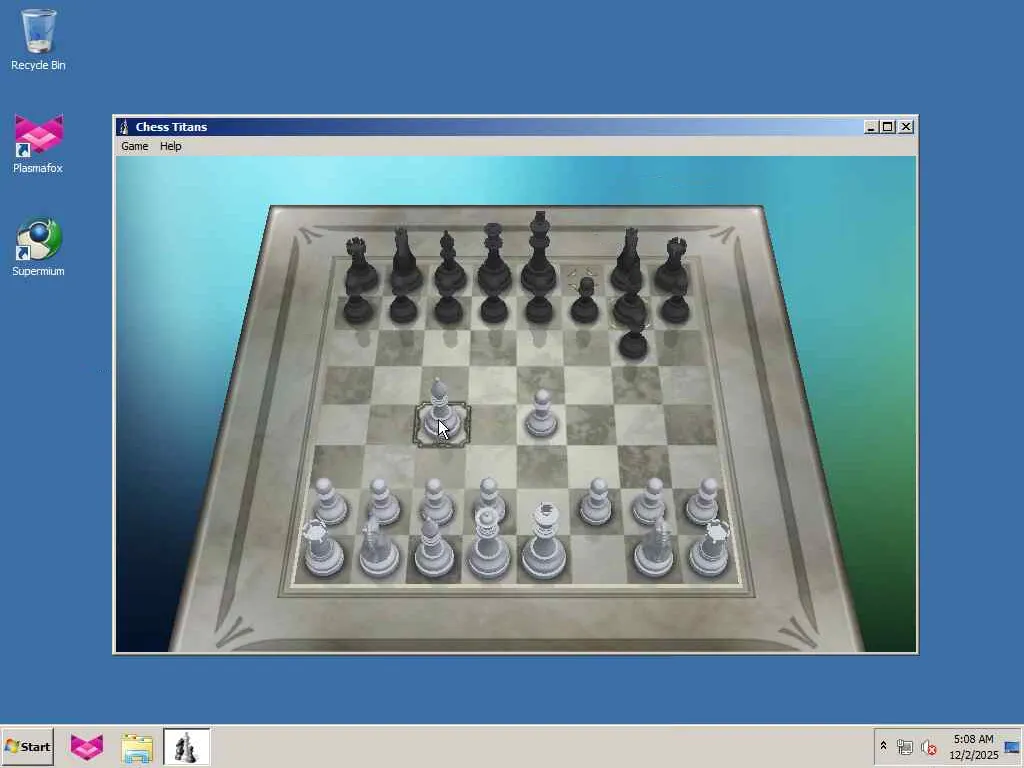Click the black bishop on c8
Viewport: 1024px width, 768px height.
(x=449, y=263)
